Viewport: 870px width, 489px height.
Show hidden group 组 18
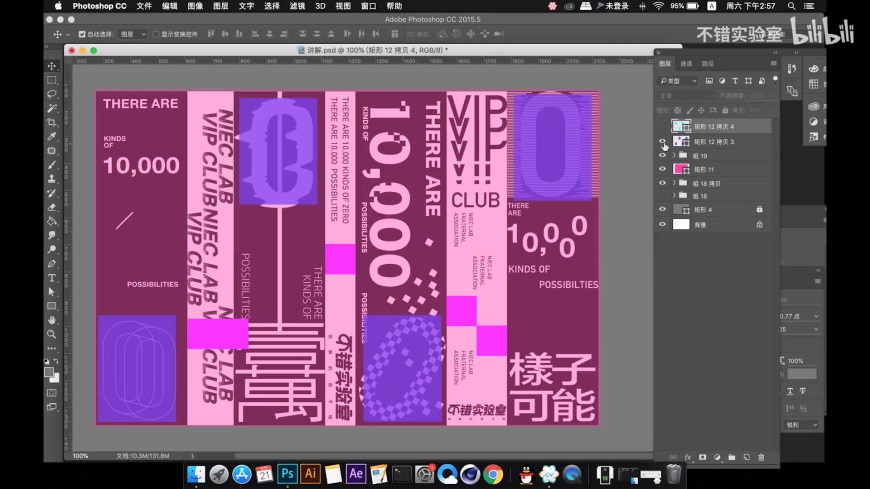coord(662,196)
